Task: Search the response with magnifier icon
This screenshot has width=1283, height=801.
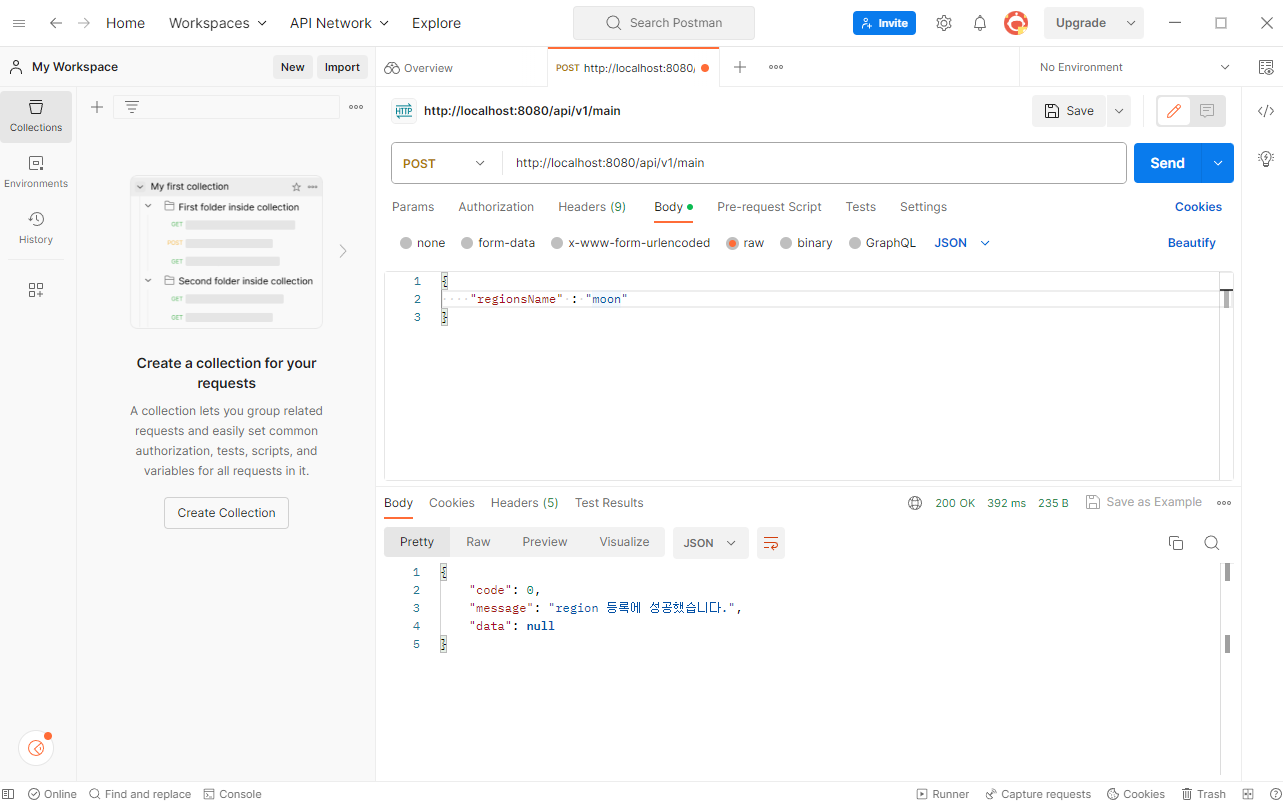Action: coord(1212,543)
